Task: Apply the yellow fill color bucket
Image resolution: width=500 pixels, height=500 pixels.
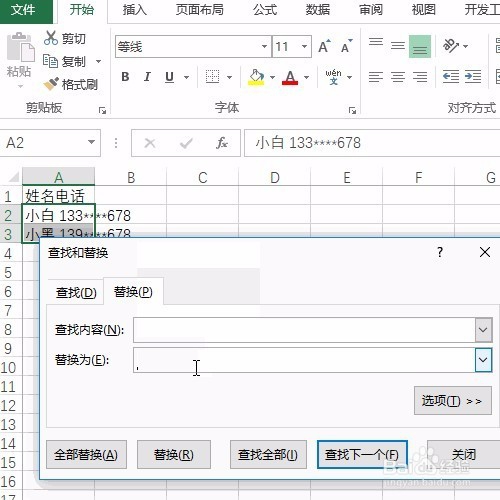Action: pyautogui.click(x=256, y=77)
